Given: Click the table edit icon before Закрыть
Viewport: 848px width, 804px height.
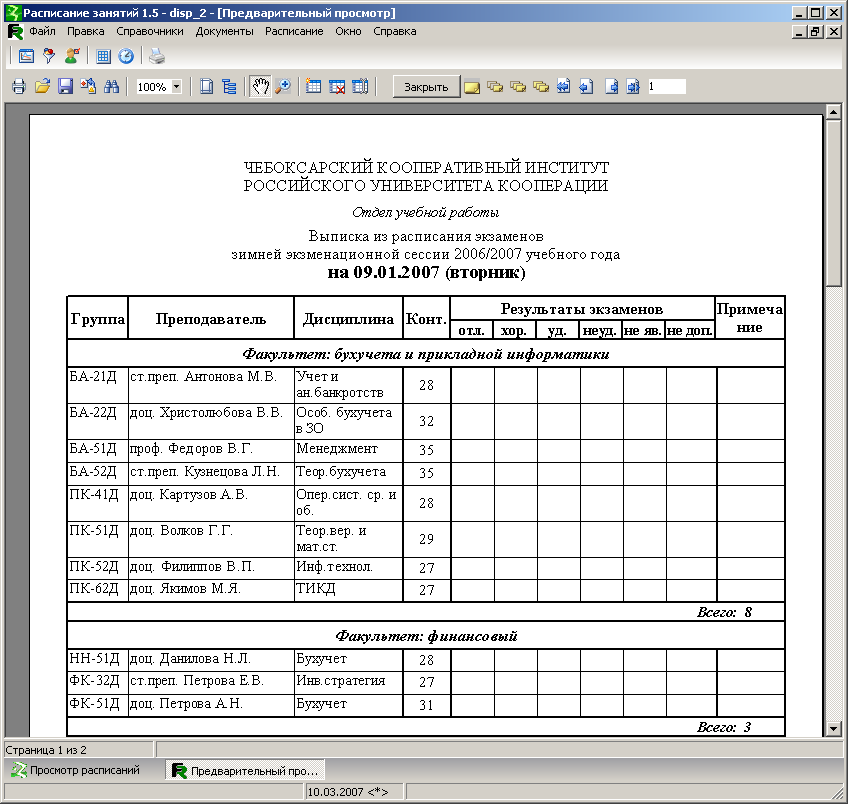Looking at the screenshot, I should (x=360, y=87).
